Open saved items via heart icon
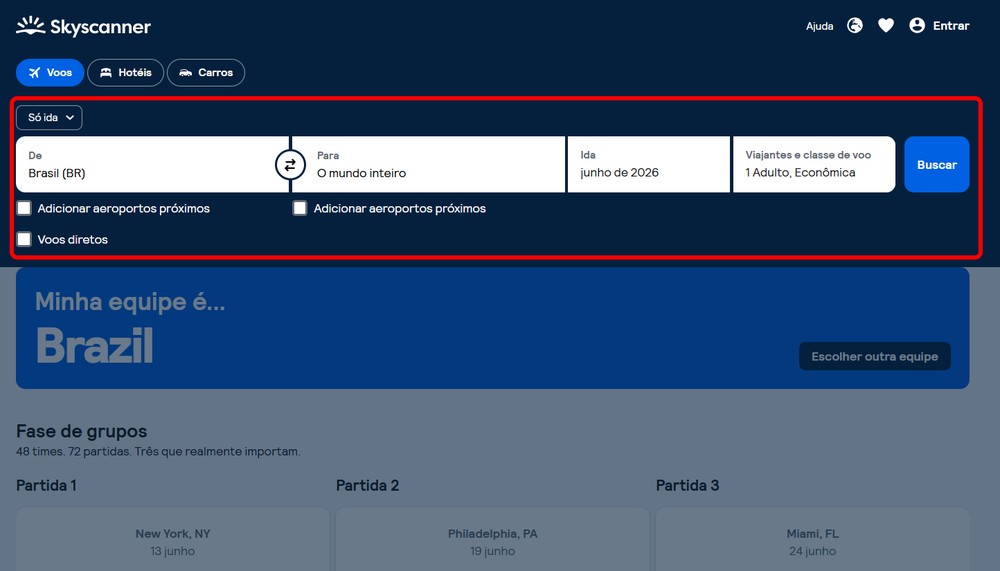Viewport: 1000px width, 571px height. click(886, 26)
